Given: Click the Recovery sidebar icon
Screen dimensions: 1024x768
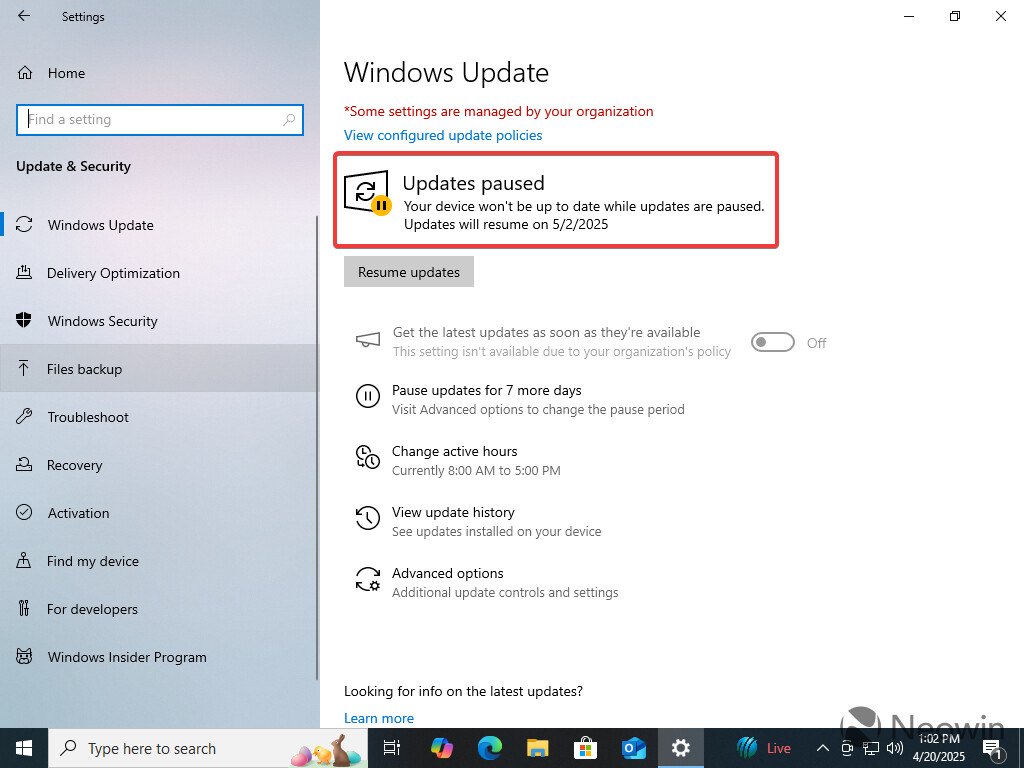Looking at the screenshot, I should click(x=22, y=465).
